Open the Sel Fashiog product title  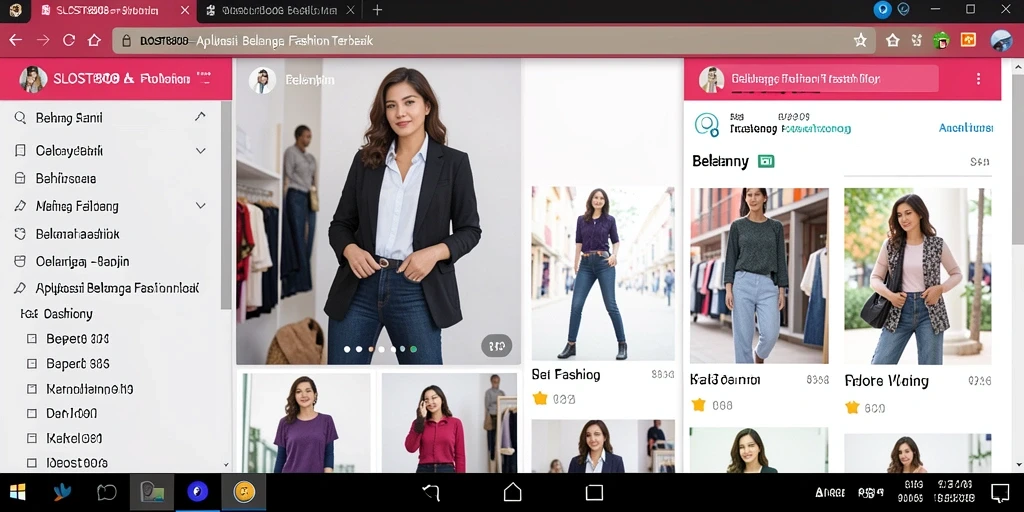coord(566,375)
